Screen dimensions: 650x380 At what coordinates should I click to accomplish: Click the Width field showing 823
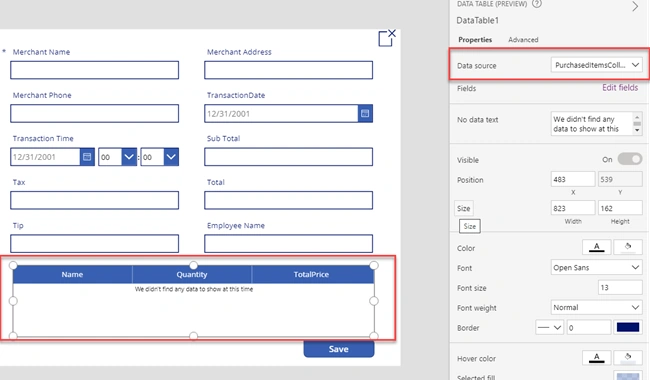coord(572,208)
